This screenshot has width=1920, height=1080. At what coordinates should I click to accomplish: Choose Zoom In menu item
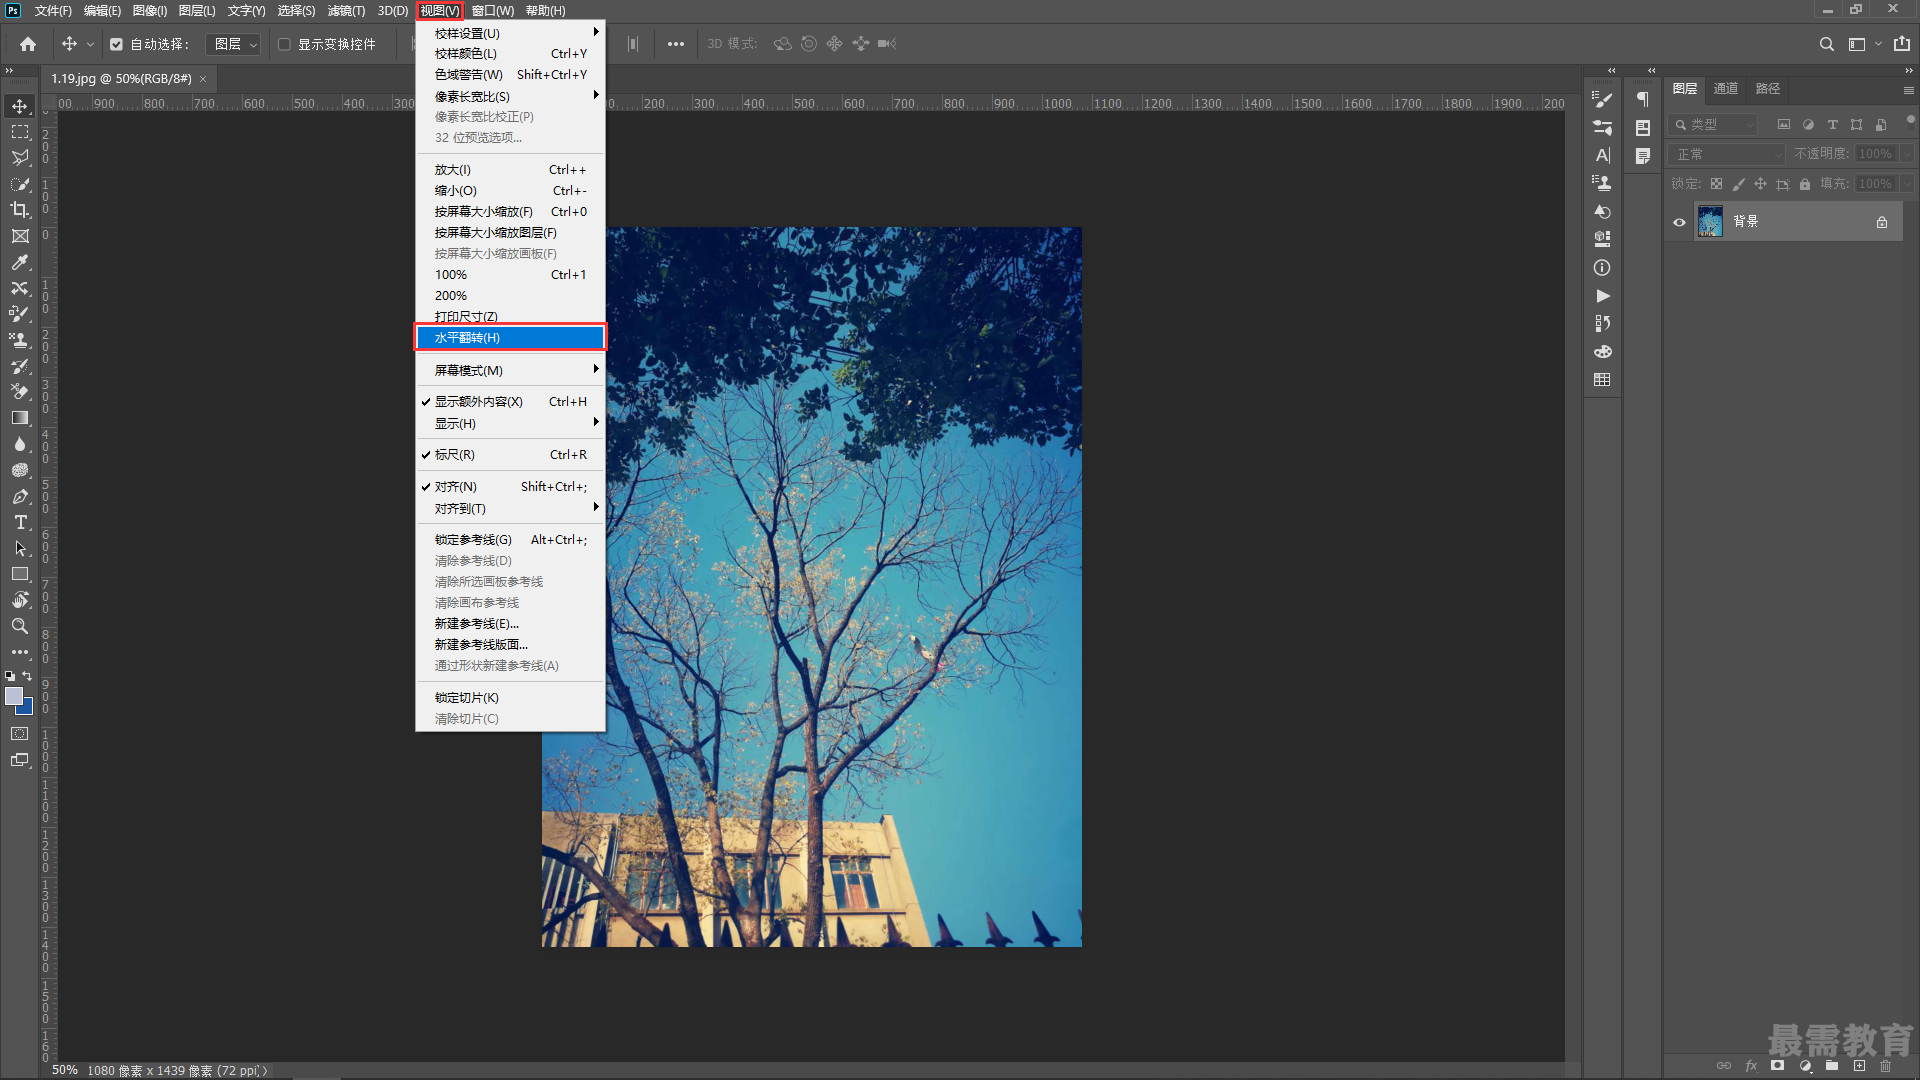coord(510,170)
